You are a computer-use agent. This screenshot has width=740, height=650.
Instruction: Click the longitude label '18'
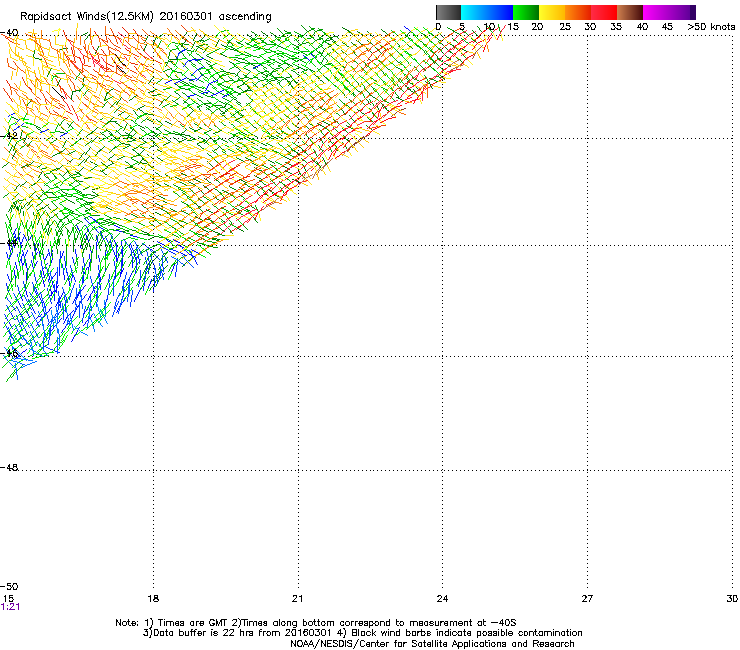click(153, 599)
